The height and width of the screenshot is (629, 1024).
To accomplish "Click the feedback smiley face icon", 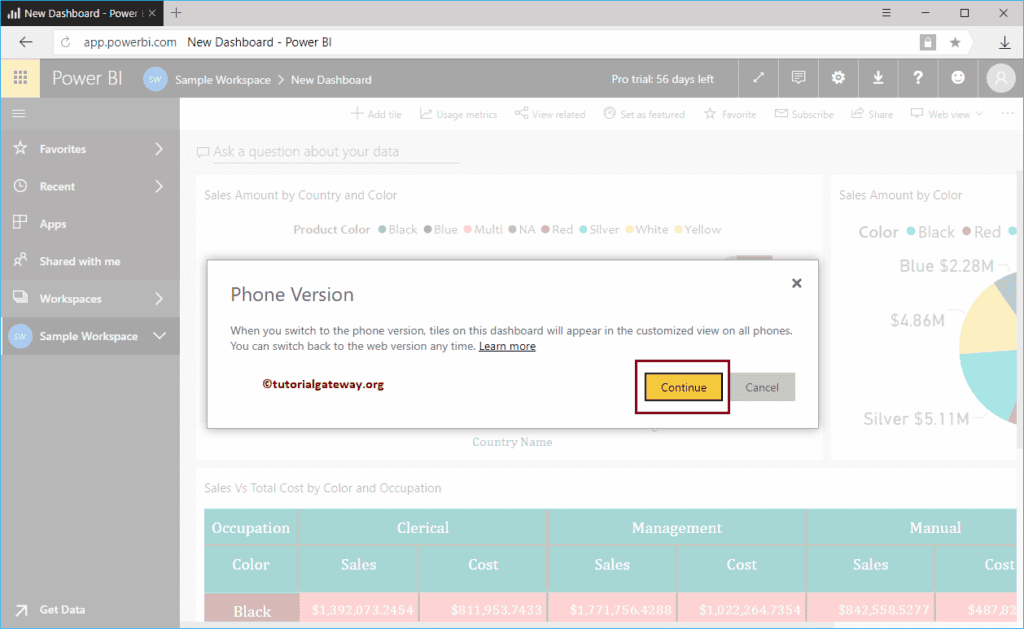I will click(x=957, y=78).
